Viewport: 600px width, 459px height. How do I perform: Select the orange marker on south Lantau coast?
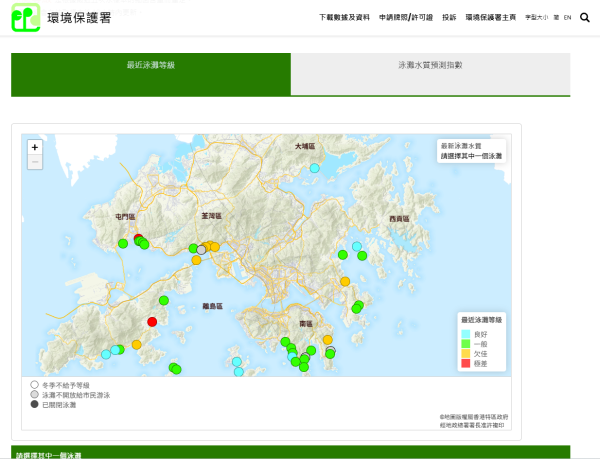[x=137, y=345]
